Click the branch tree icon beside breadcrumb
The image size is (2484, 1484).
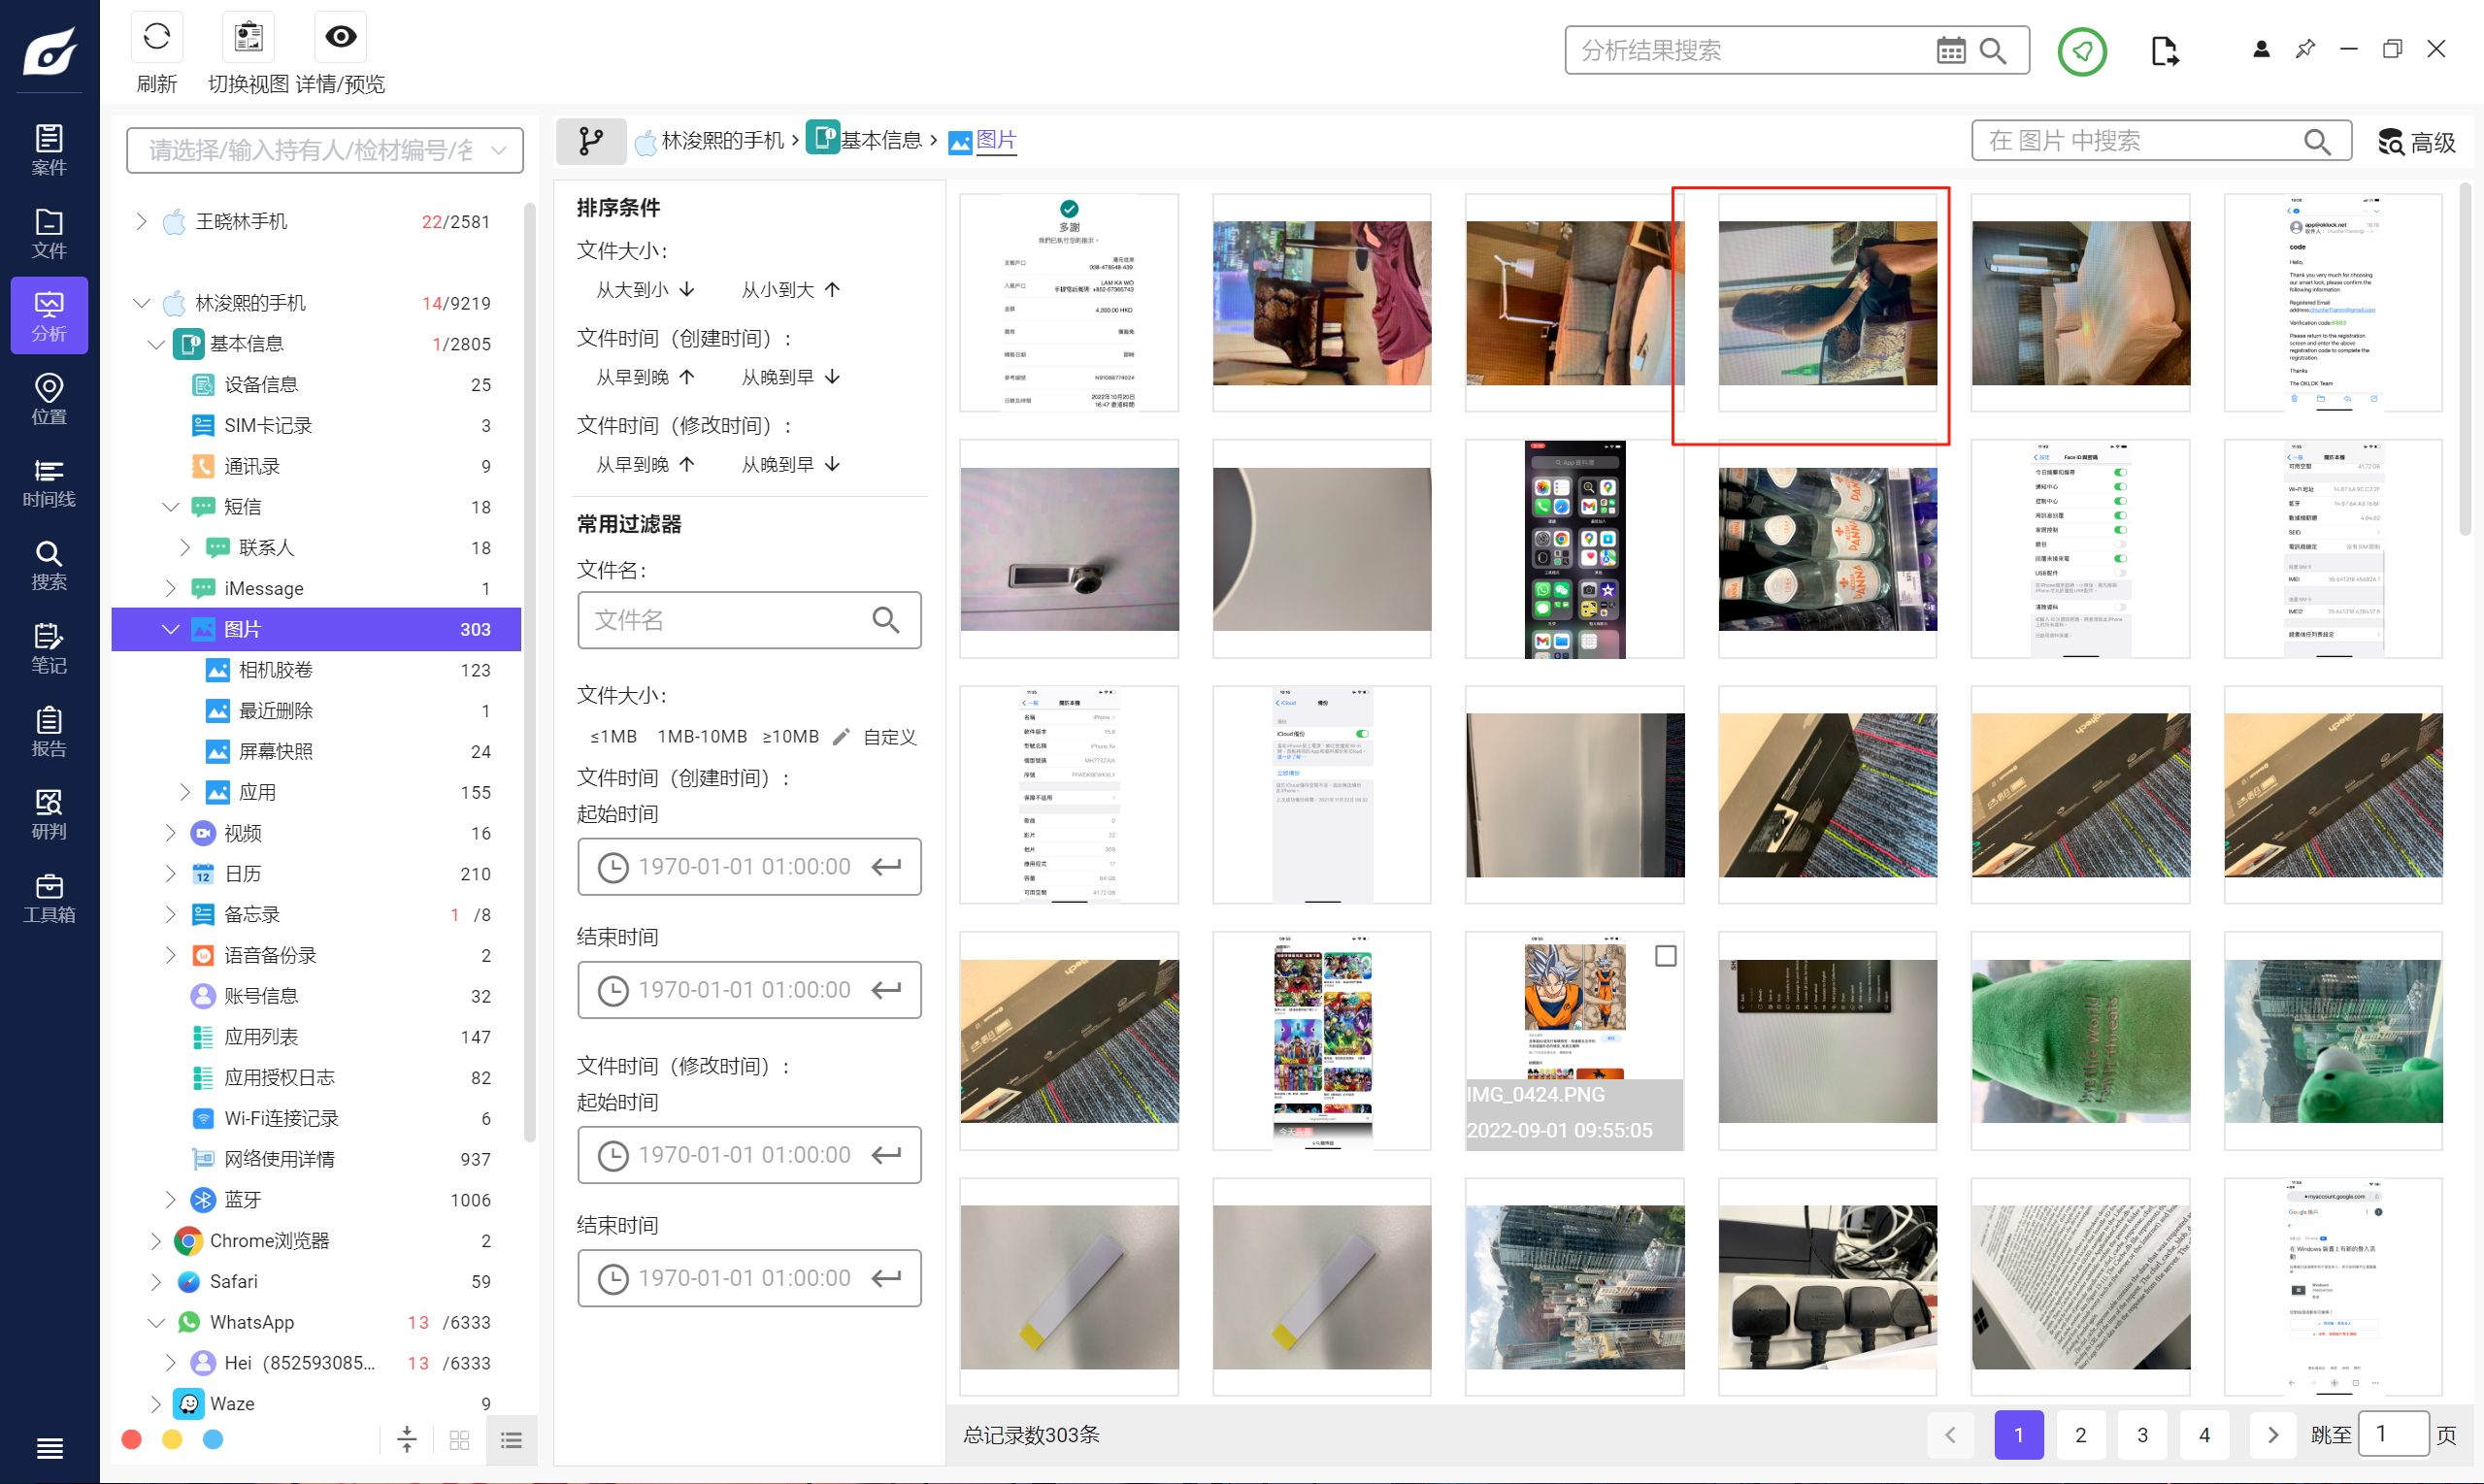[591, 141]
